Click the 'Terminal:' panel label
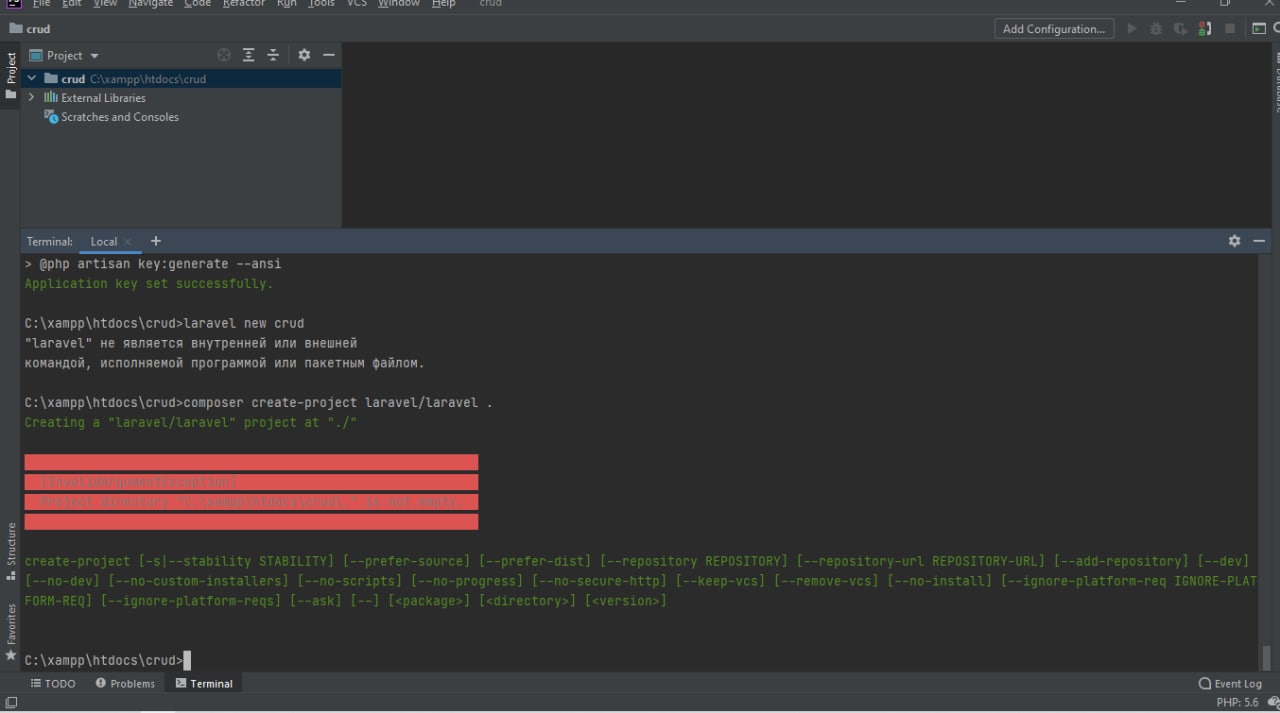The image size is (1280, 713). coord(49,242)
